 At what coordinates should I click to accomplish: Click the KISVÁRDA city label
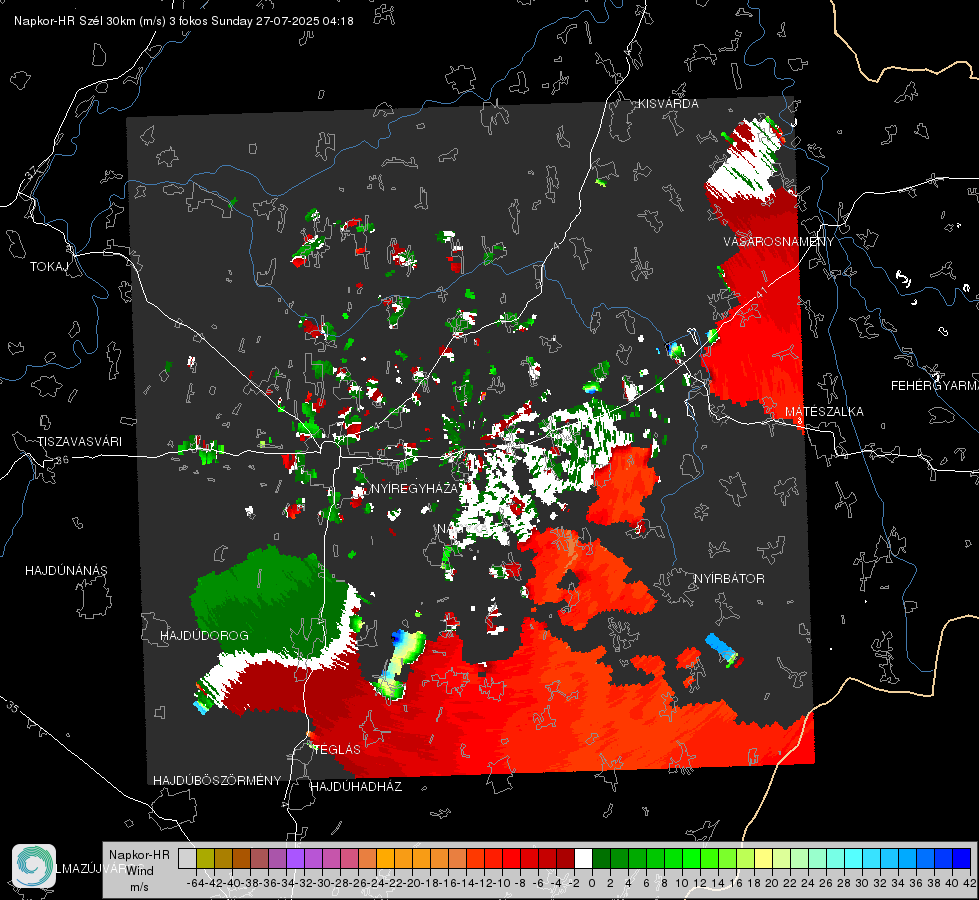668,104
